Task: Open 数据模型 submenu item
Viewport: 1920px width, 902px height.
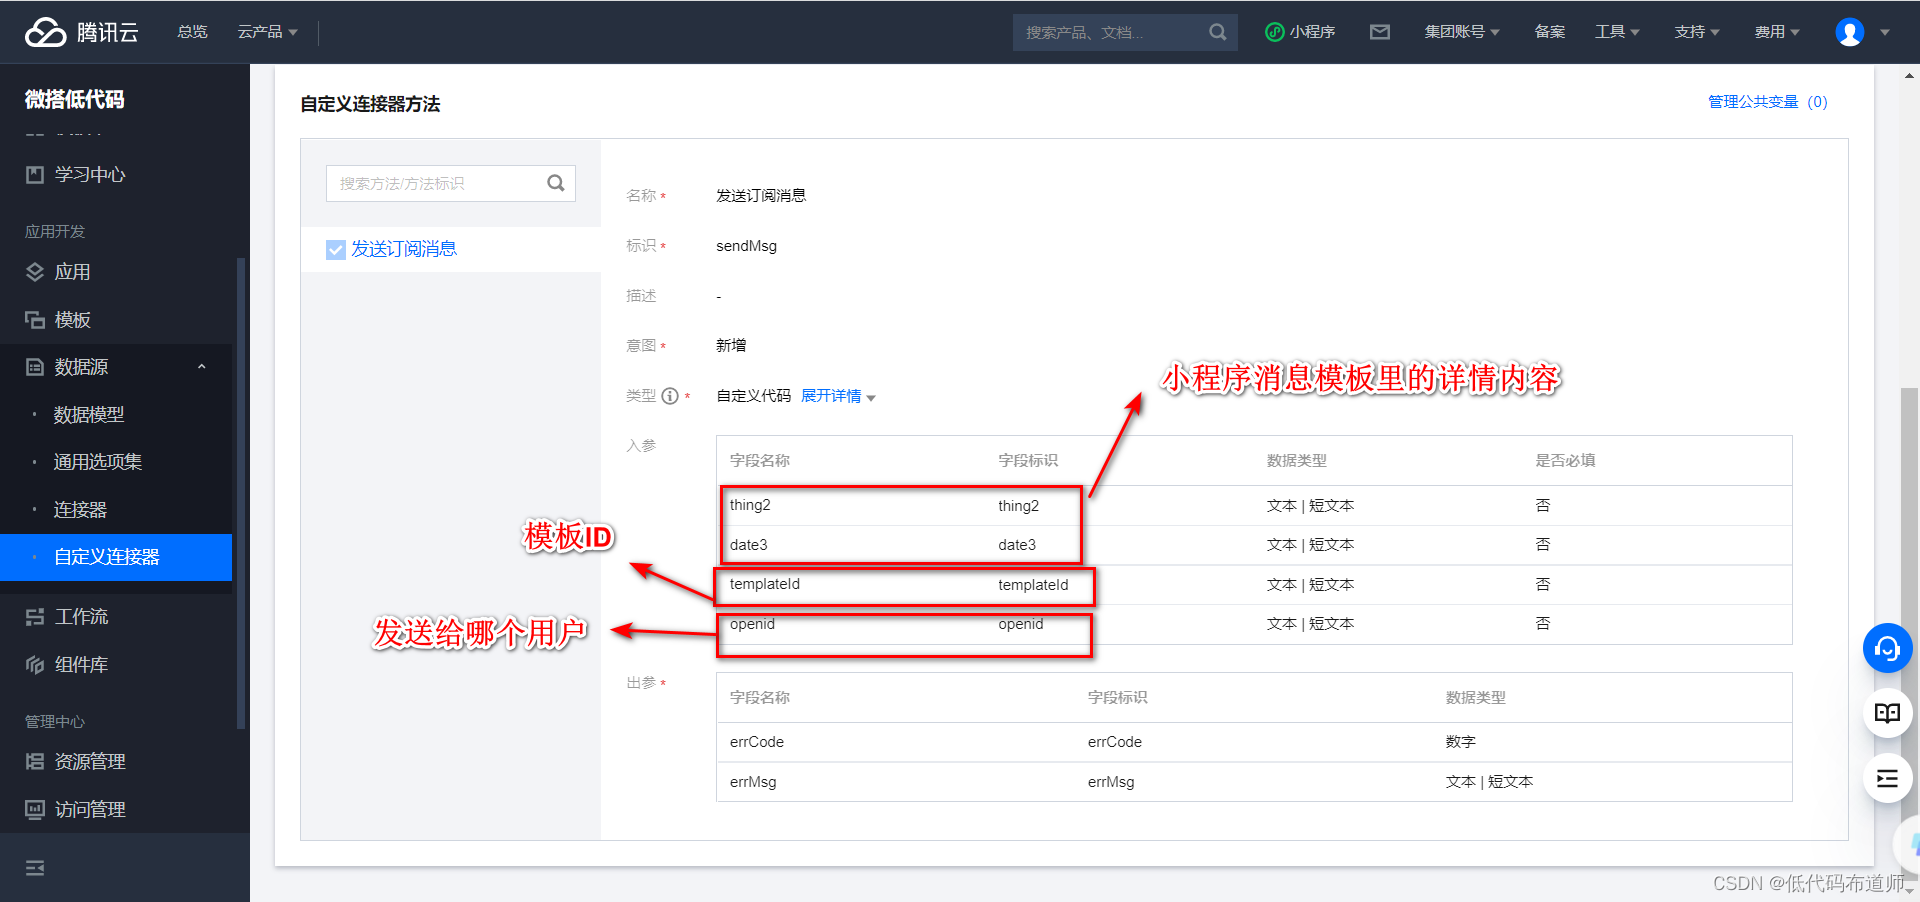Action: point(89,414)
